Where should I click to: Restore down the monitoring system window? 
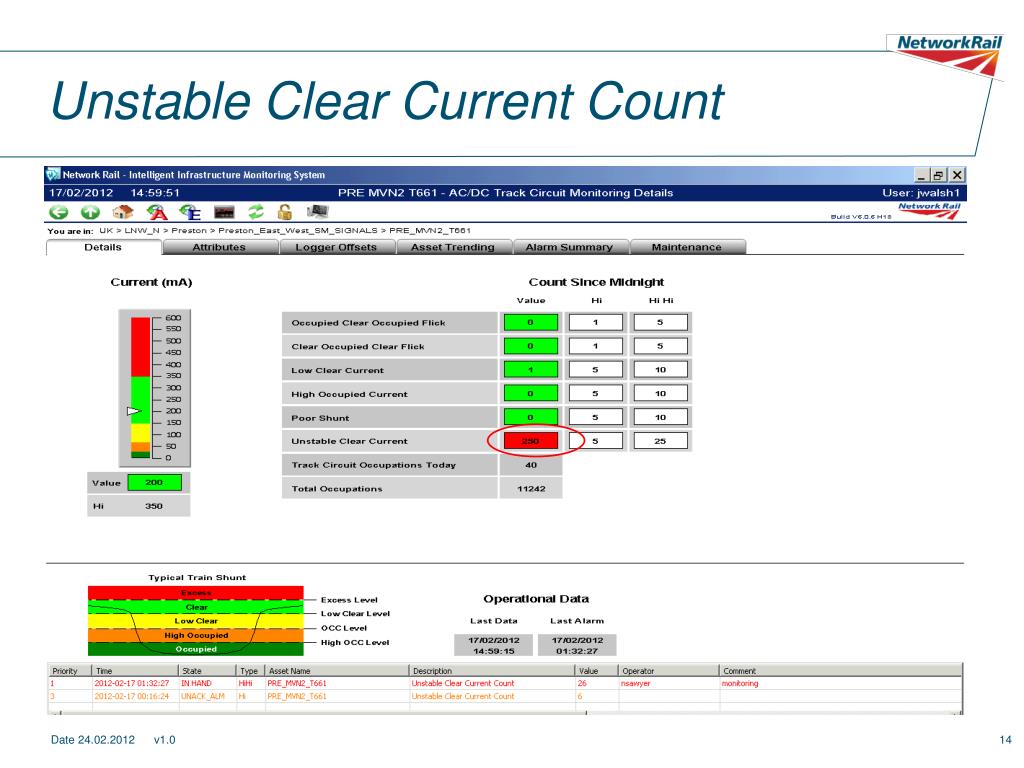click(938, 175)
